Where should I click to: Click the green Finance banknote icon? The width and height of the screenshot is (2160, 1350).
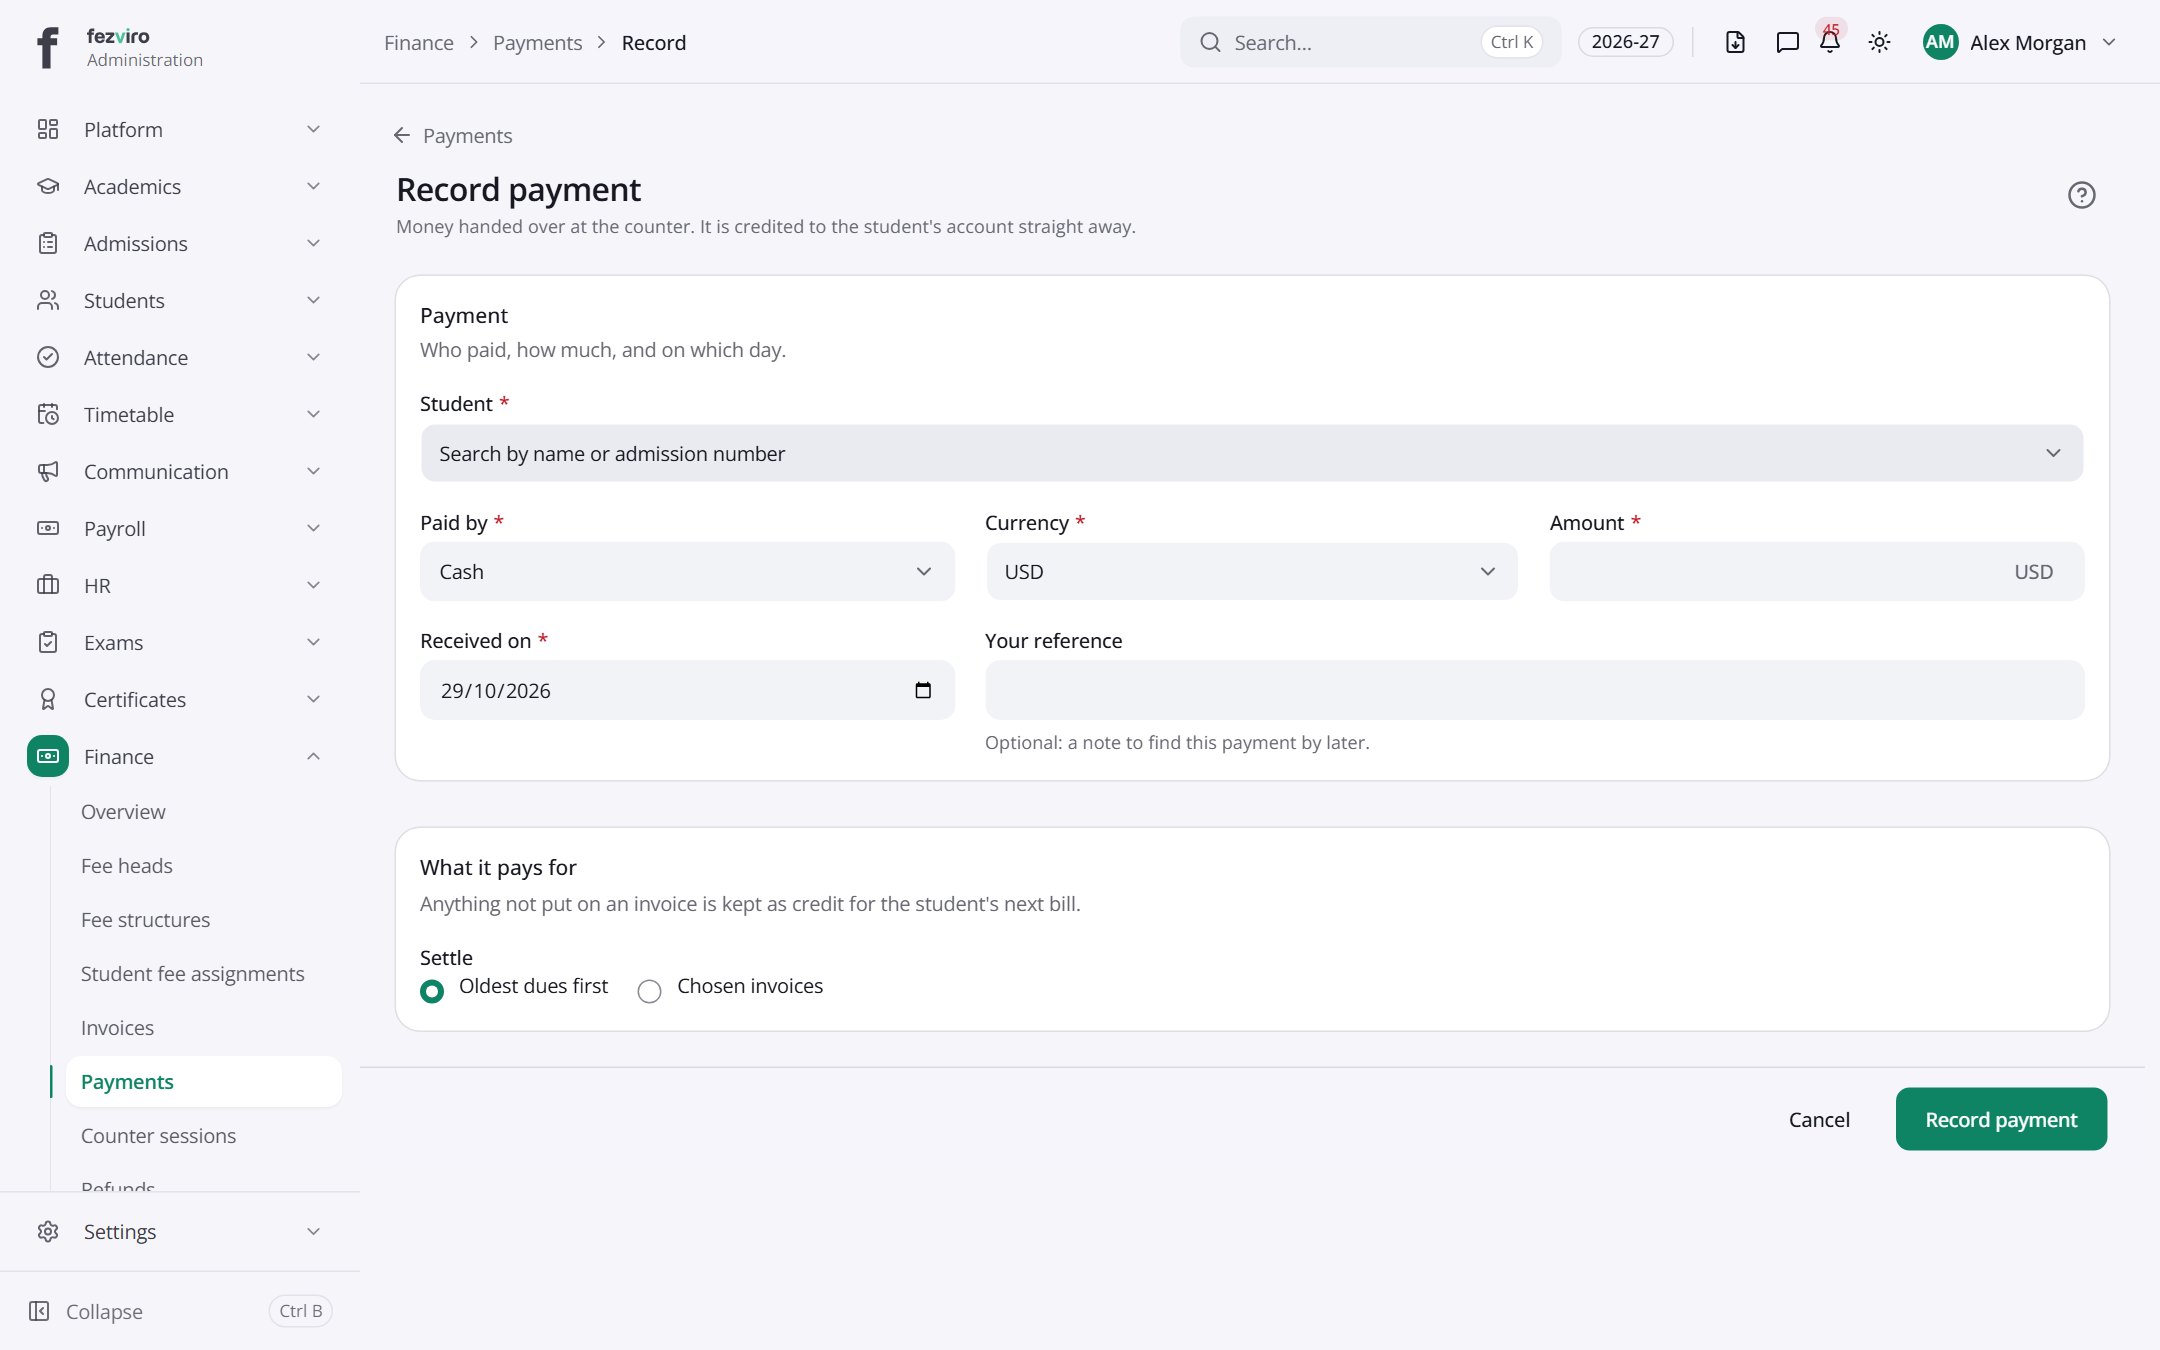coord(48,756)
